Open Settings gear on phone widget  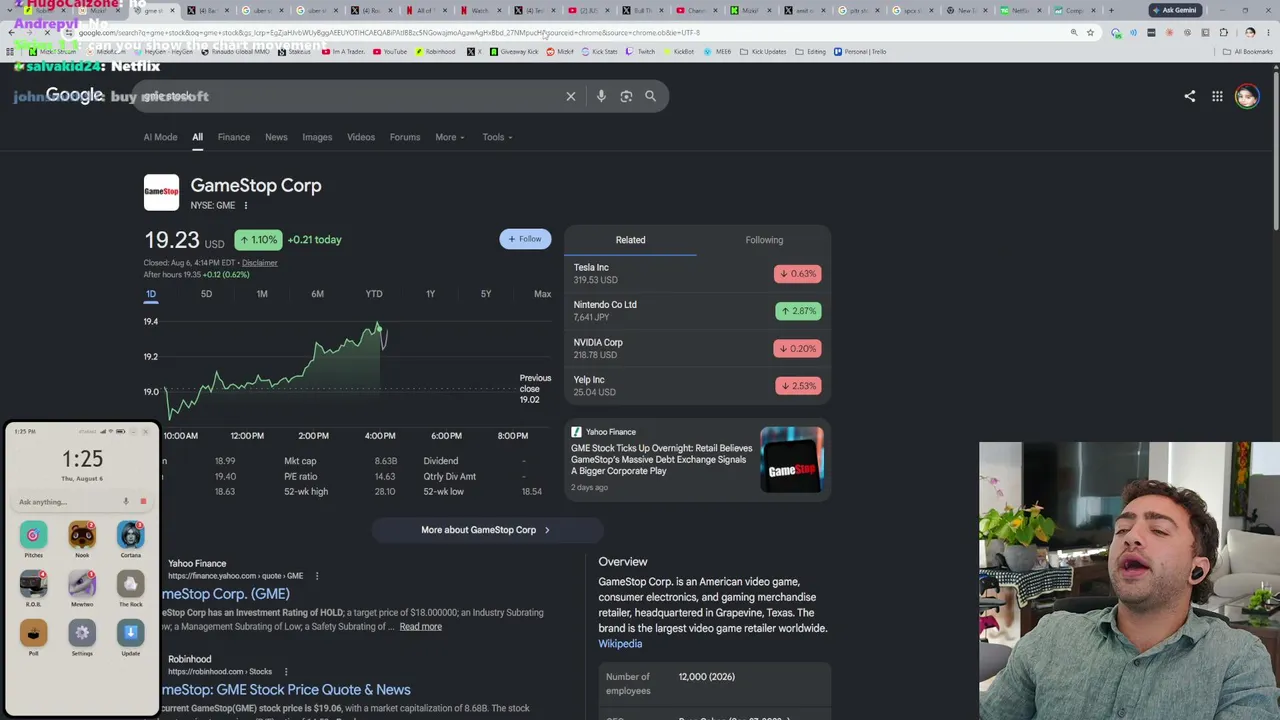(x=82, y=633)
